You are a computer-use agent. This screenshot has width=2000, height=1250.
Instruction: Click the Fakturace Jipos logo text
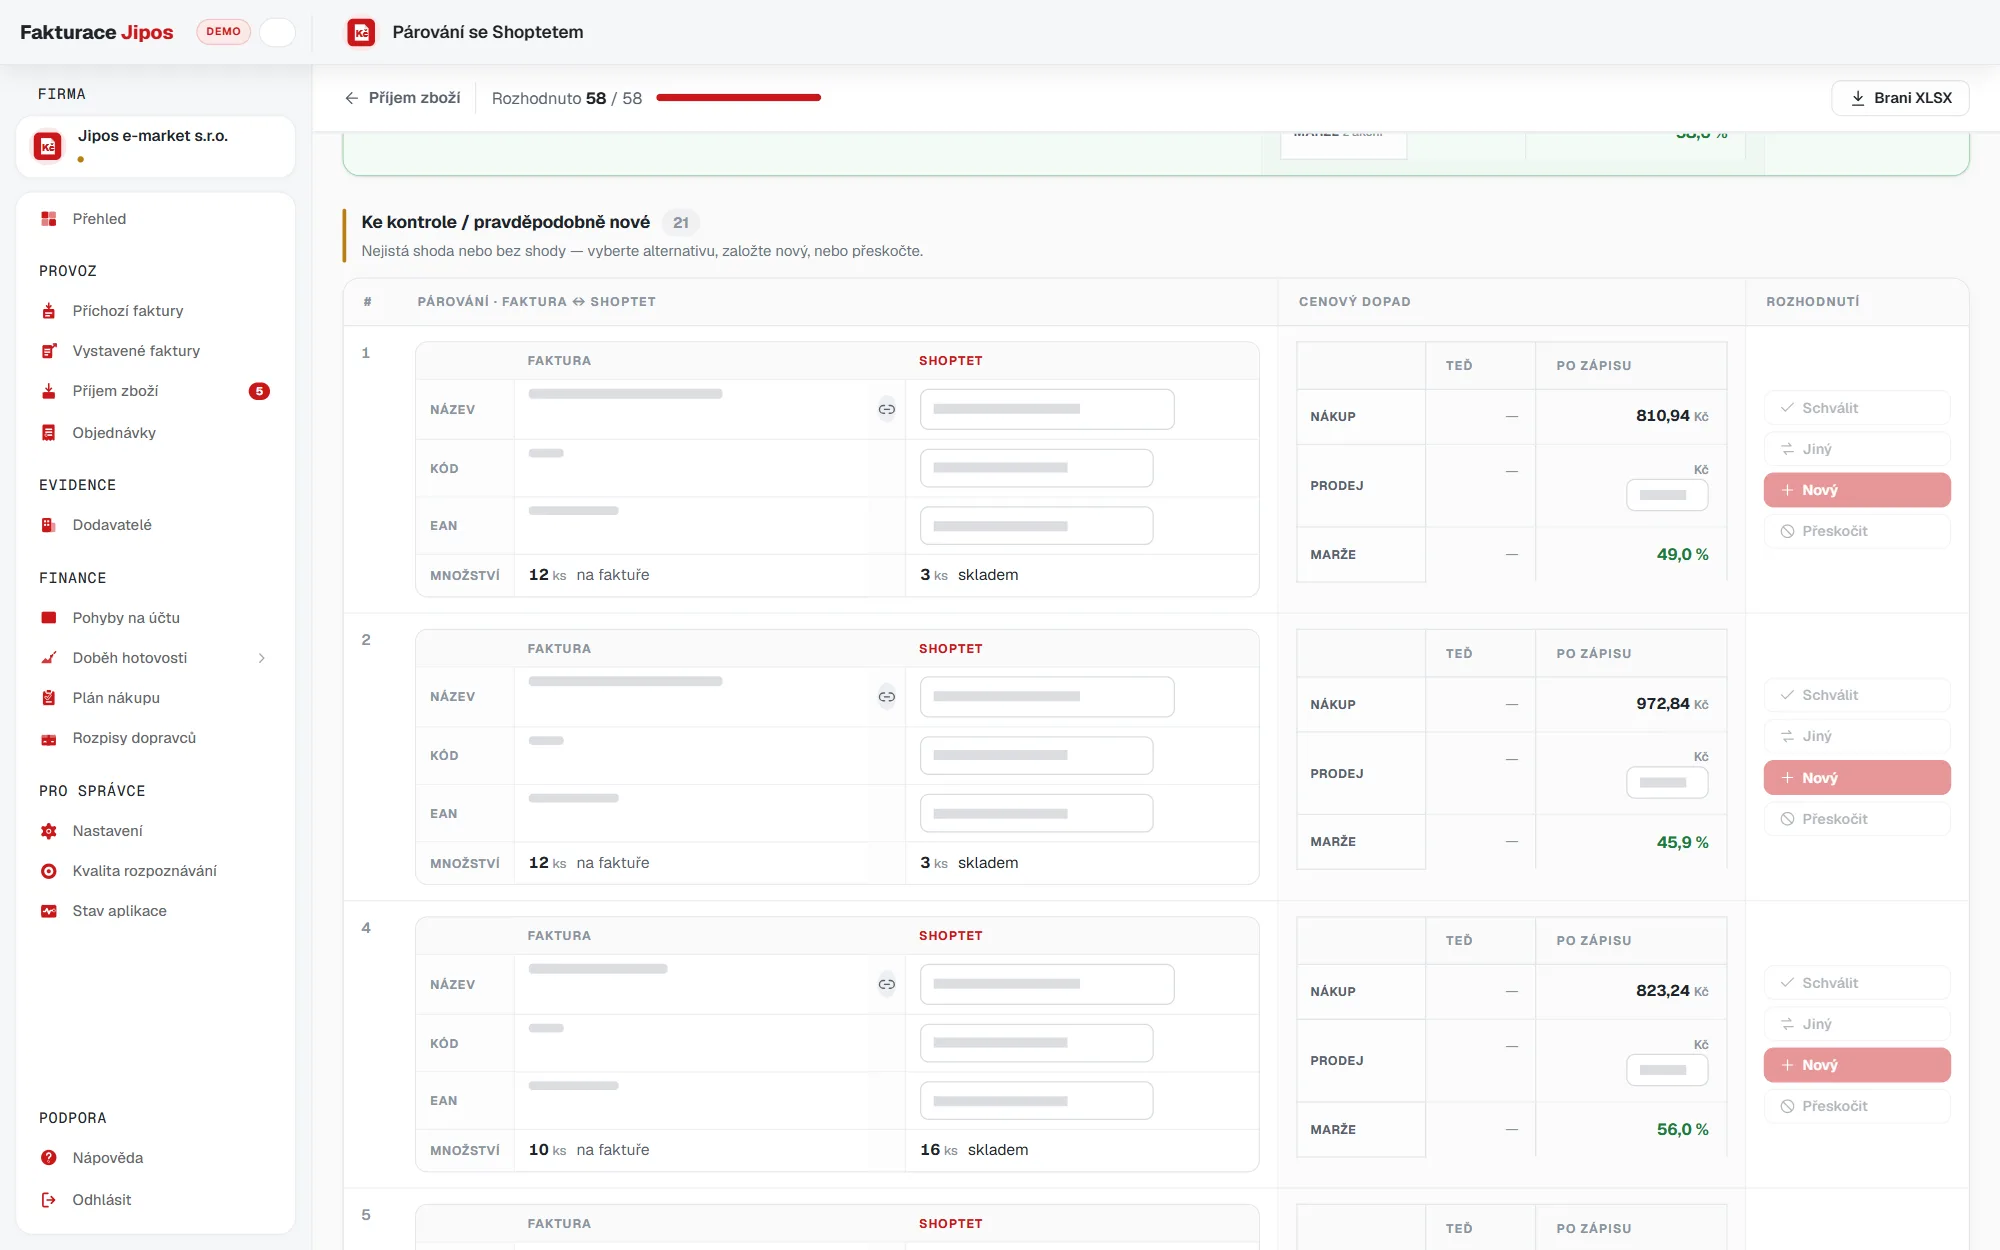[x=97, y=32]
